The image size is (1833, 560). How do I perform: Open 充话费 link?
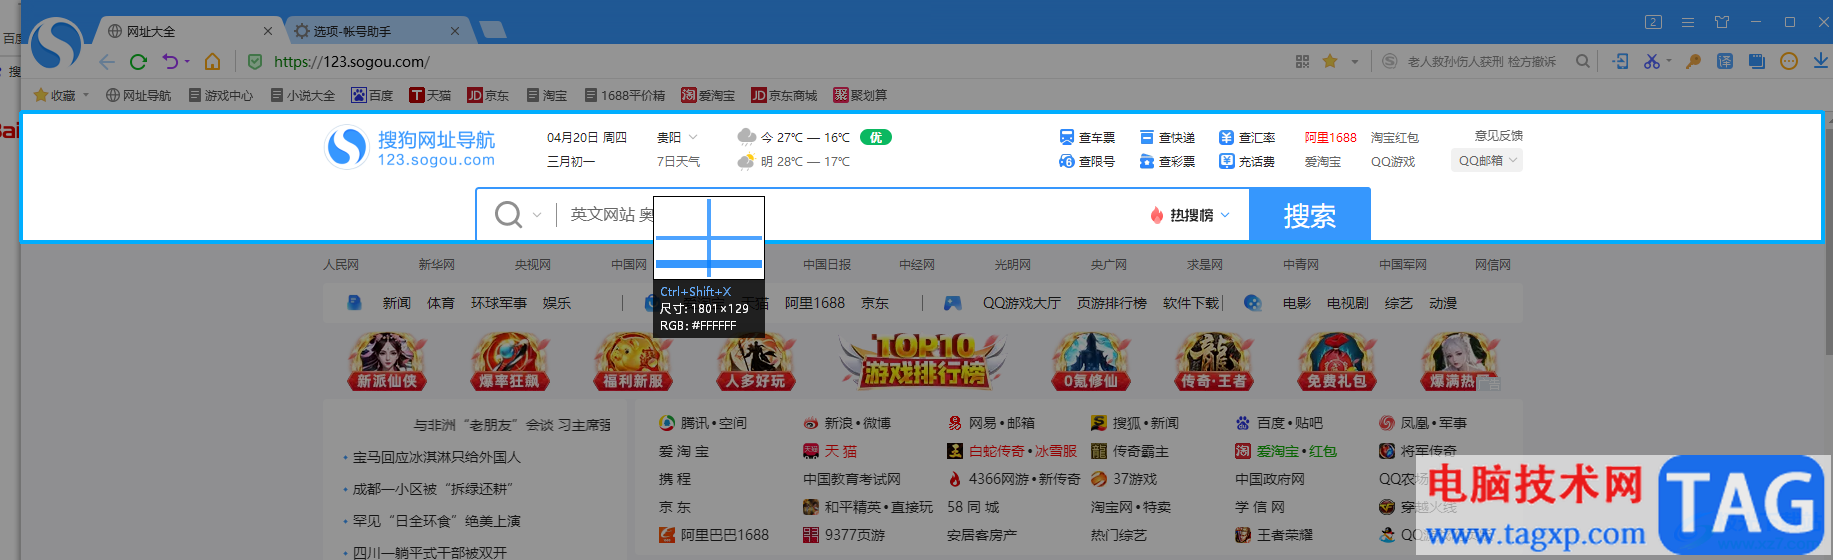pyautogui.click(x=1247, y=161)
